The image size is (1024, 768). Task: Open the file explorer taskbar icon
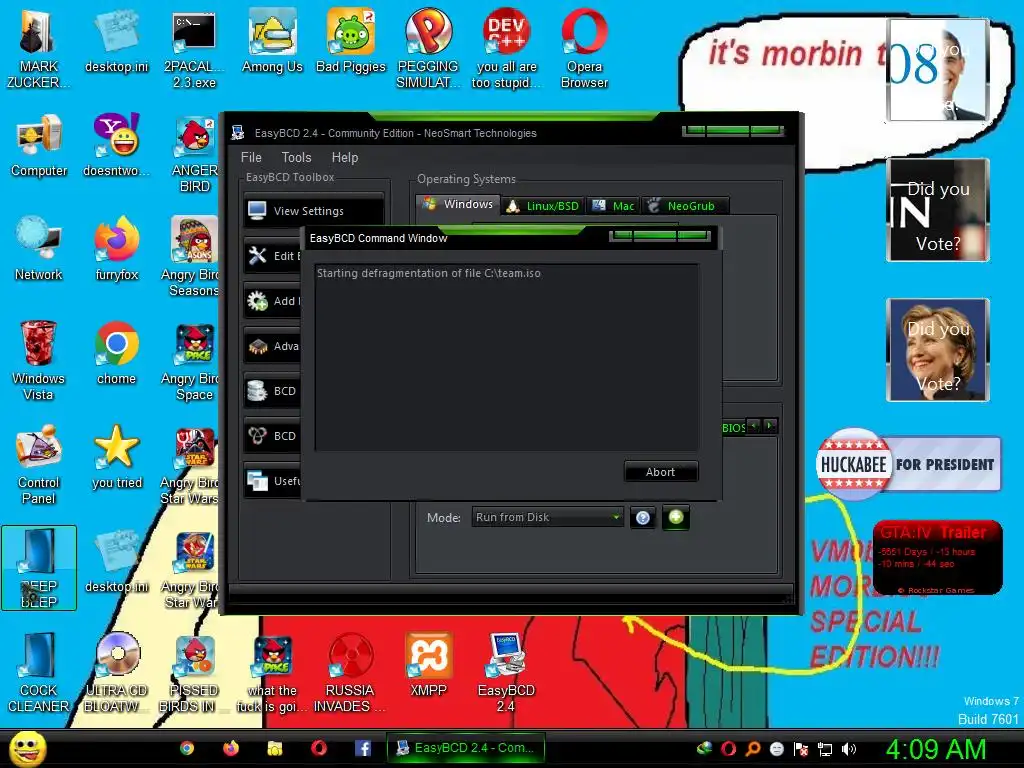275,748
